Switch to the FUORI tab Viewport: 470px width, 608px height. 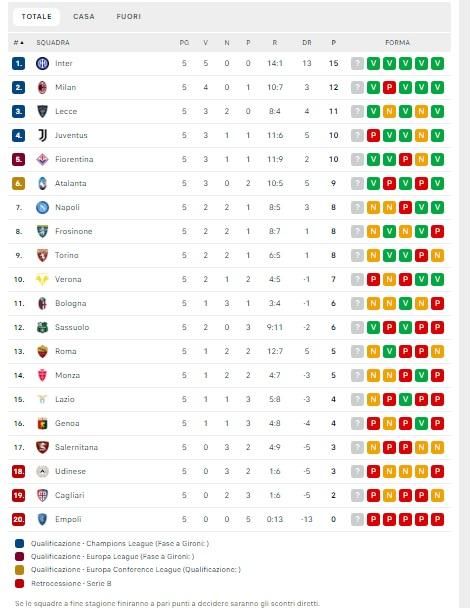pyautogui.click(x=129, y=17)
